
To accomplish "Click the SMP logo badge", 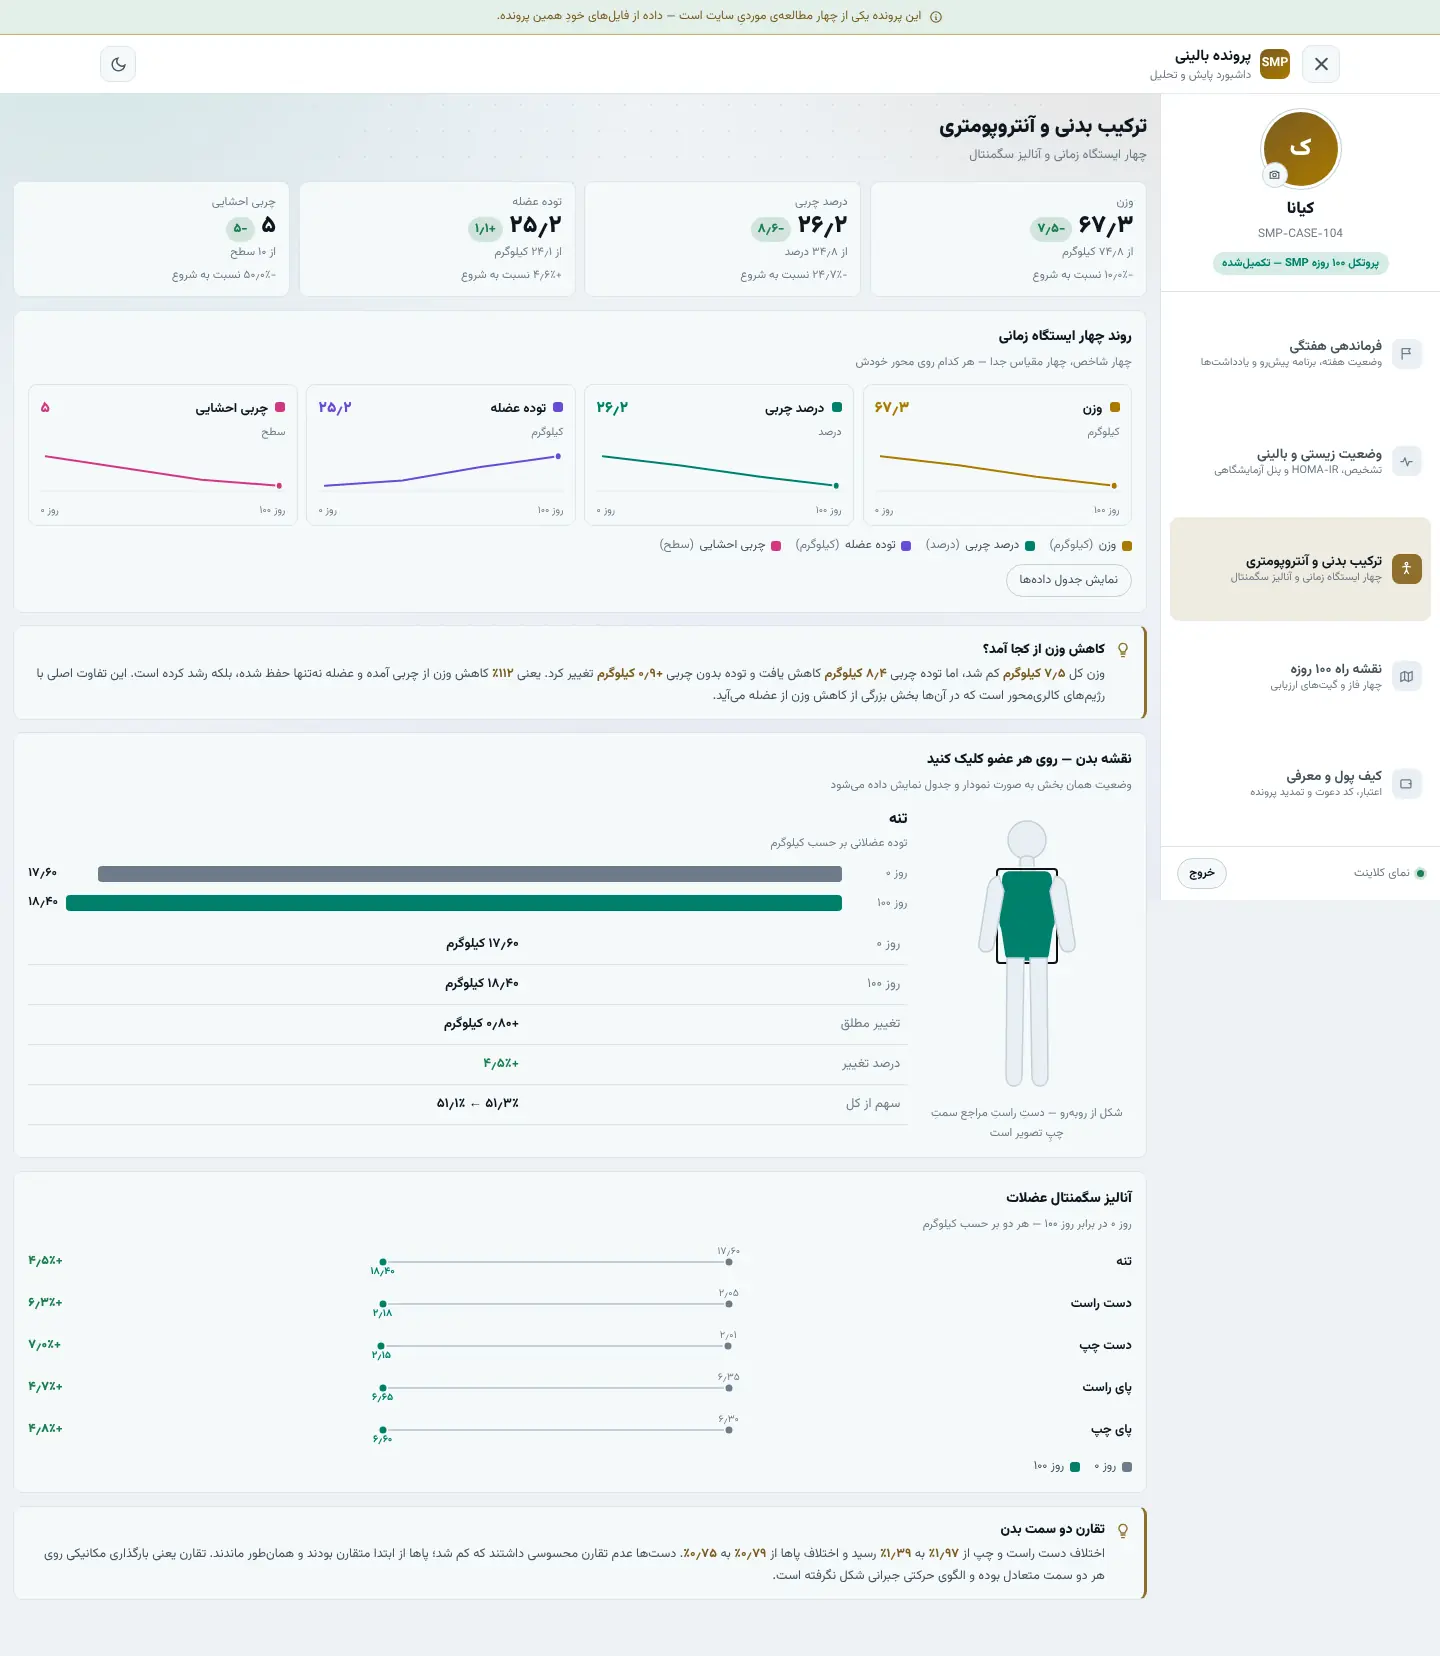I will tap(1275, 63).
